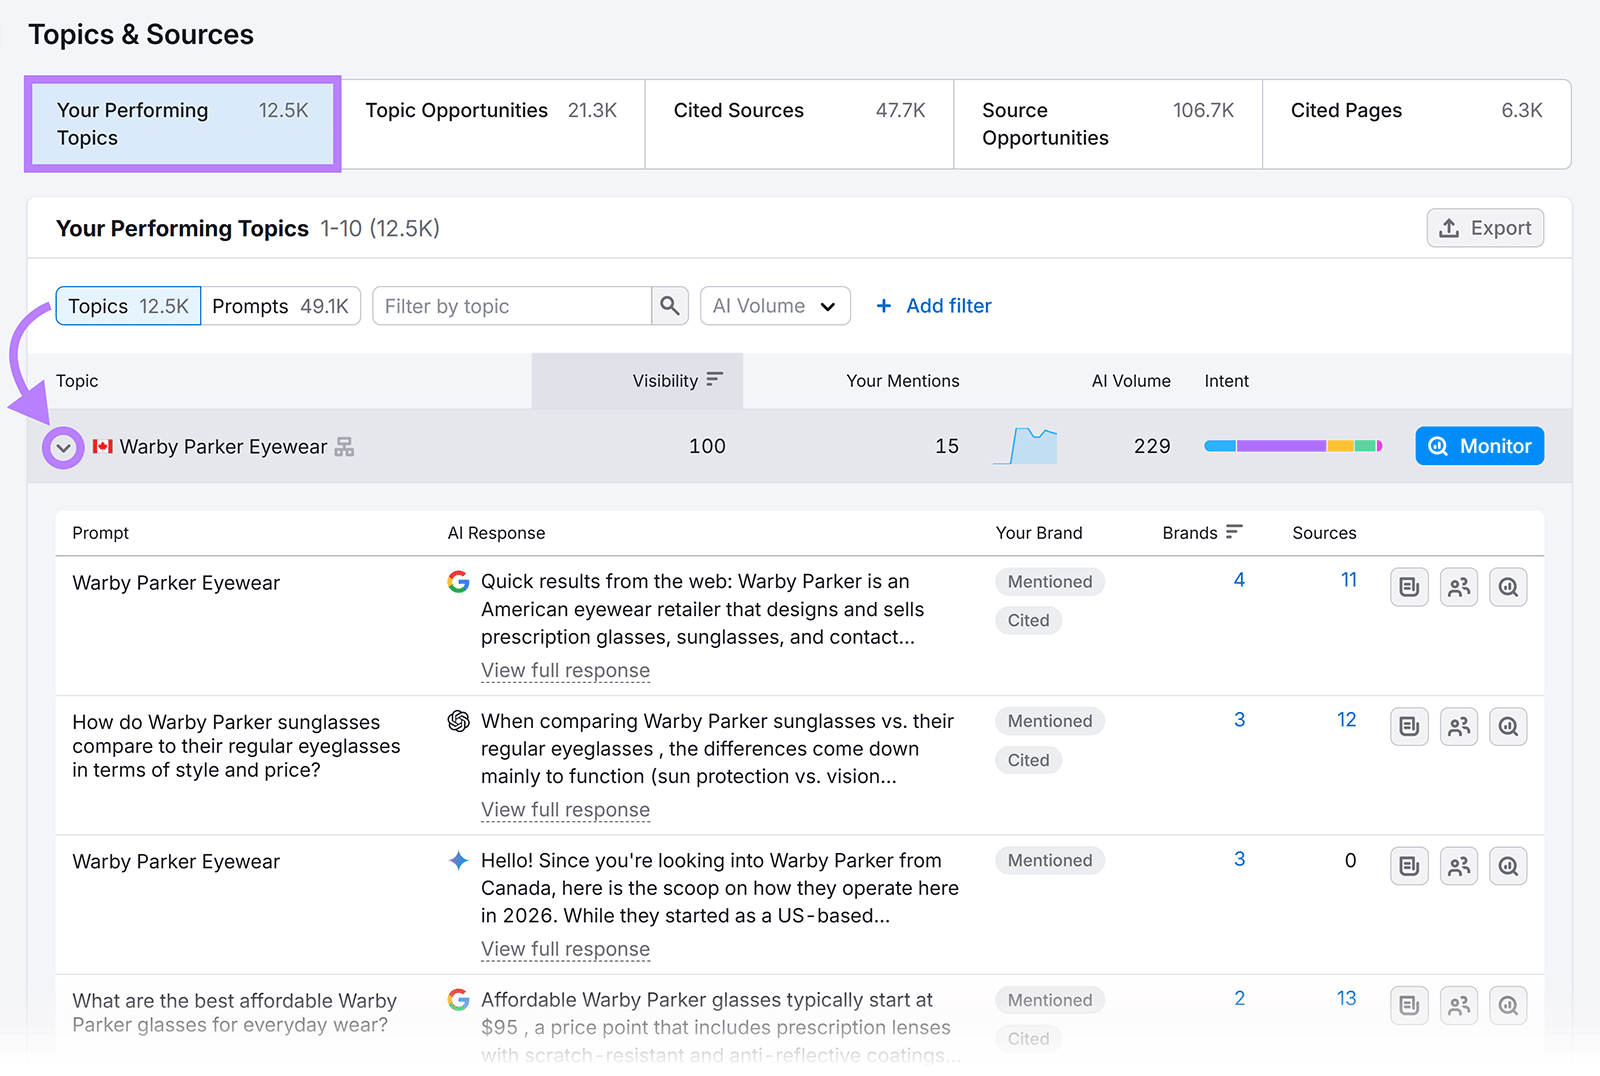Open sources count 12 link
The height and width of the screenshot is (1076, 1600).
1346,720
